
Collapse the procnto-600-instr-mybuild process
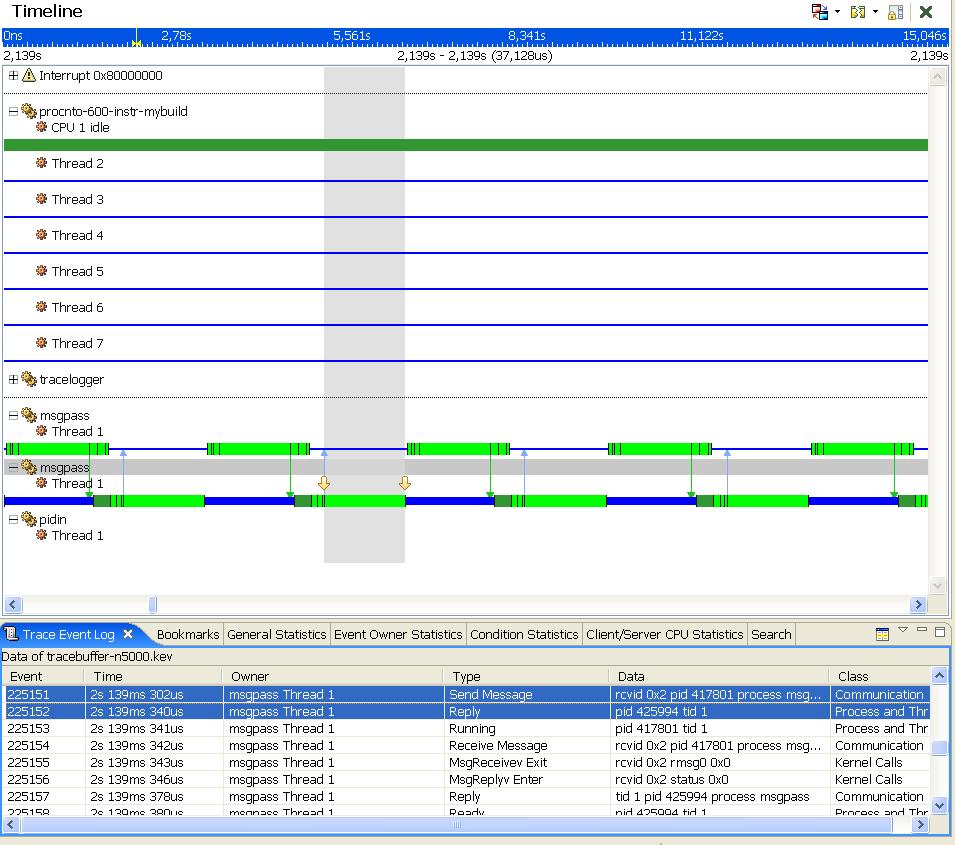[13, 111]
